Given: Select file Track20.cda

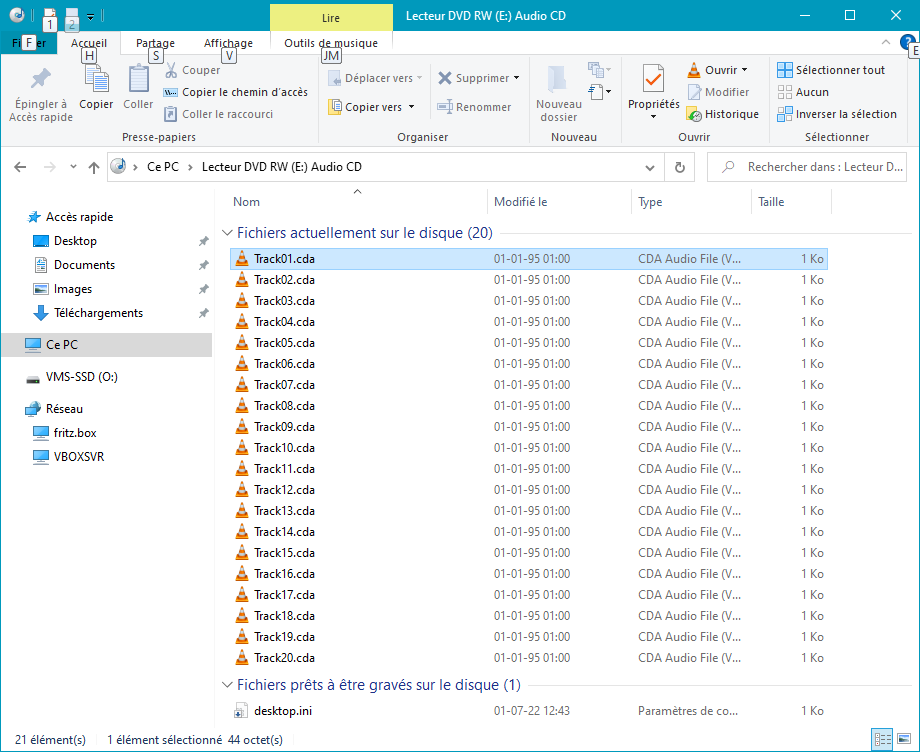Looking at the screenshot, I should pyautogui.click(x=529, y=658).
